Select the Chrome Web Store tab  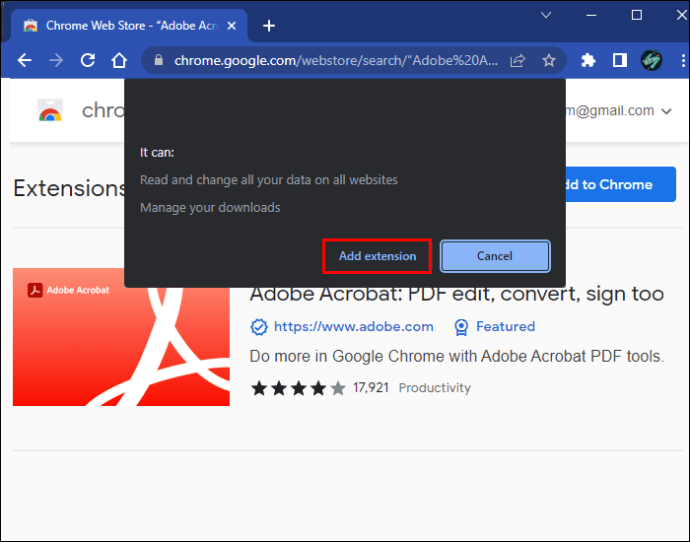coord(130,26)
